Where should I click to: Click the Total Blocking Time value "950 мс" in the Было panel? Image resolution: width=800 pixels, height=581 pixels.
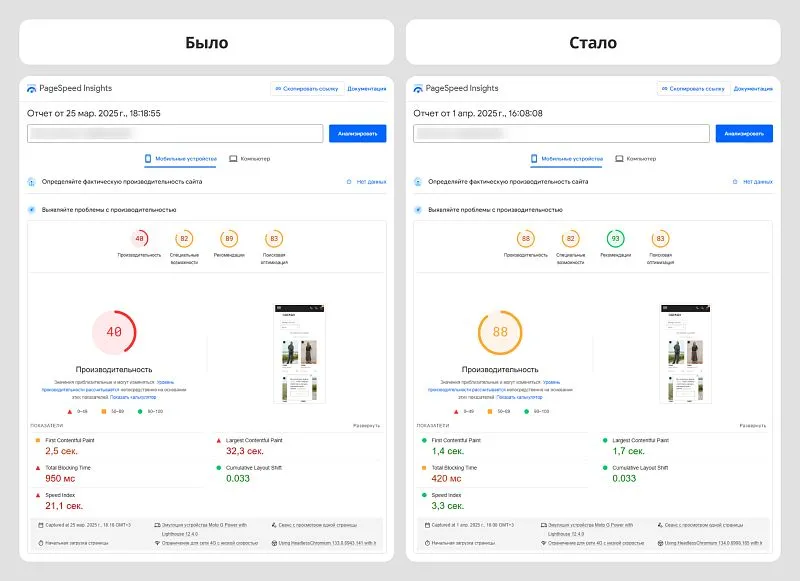(60, 478)
